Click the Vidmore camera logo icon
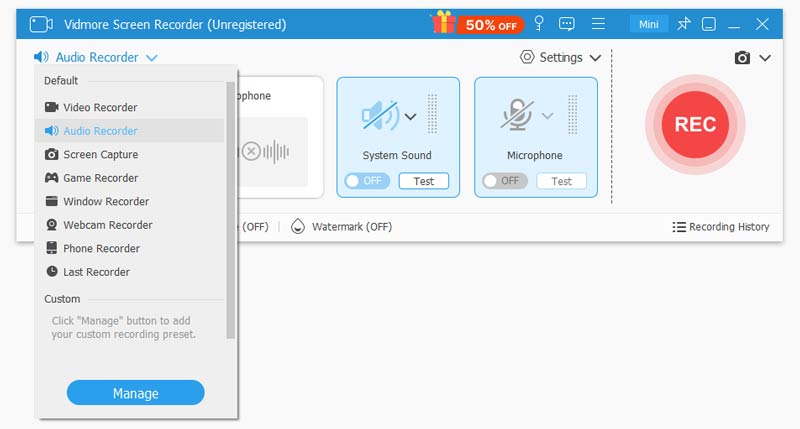This screenshot has width=800, height=429. click(41, 24)
